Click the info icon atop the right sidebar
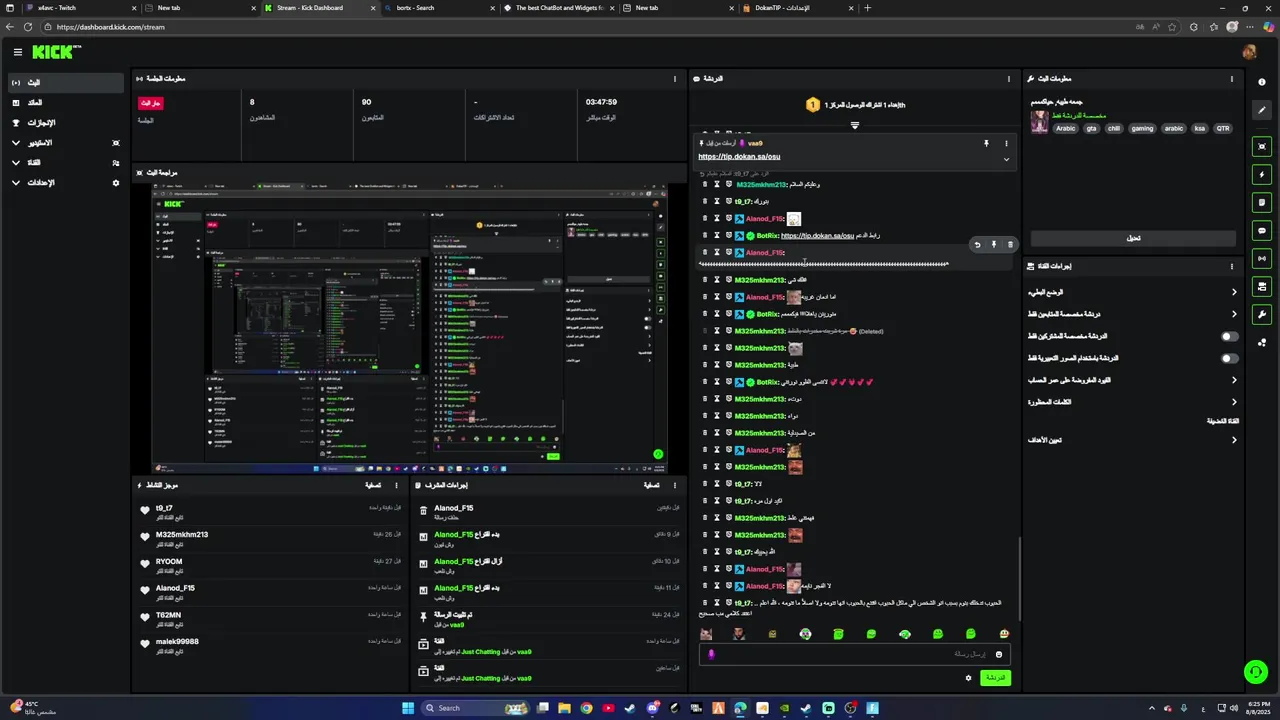 pyautogui.click(x=1262, y=82)
